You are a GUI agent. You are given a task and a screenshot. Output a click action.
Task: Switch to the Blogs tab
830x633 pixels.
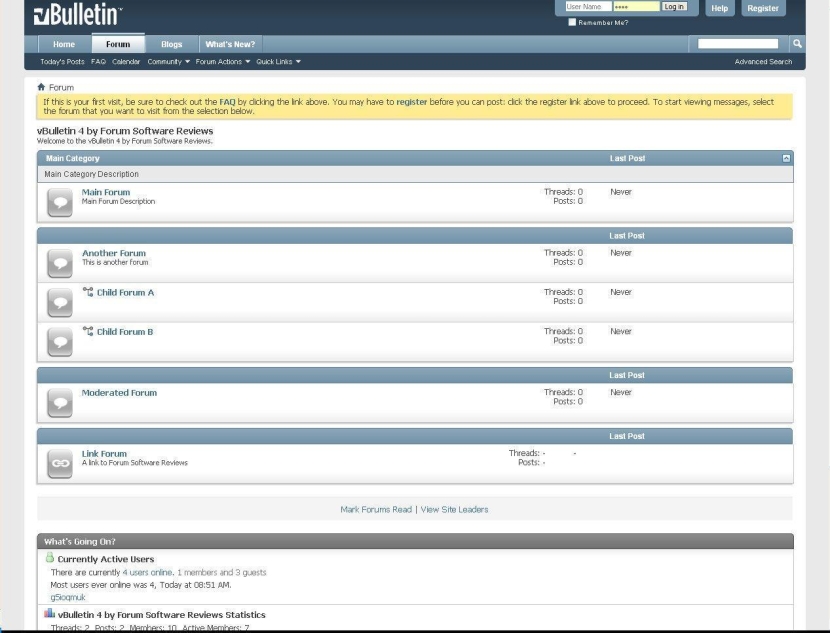(x=171, y=43)
